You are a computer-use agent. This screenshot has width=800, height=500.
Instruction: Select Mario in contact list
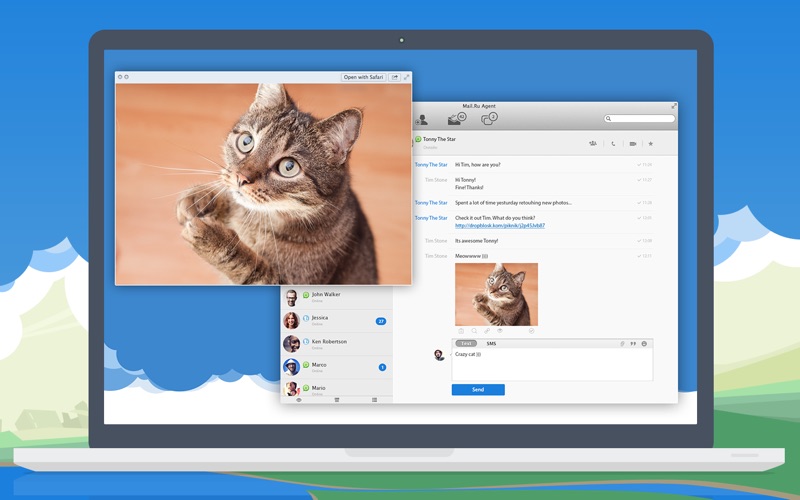coord(337,388)
